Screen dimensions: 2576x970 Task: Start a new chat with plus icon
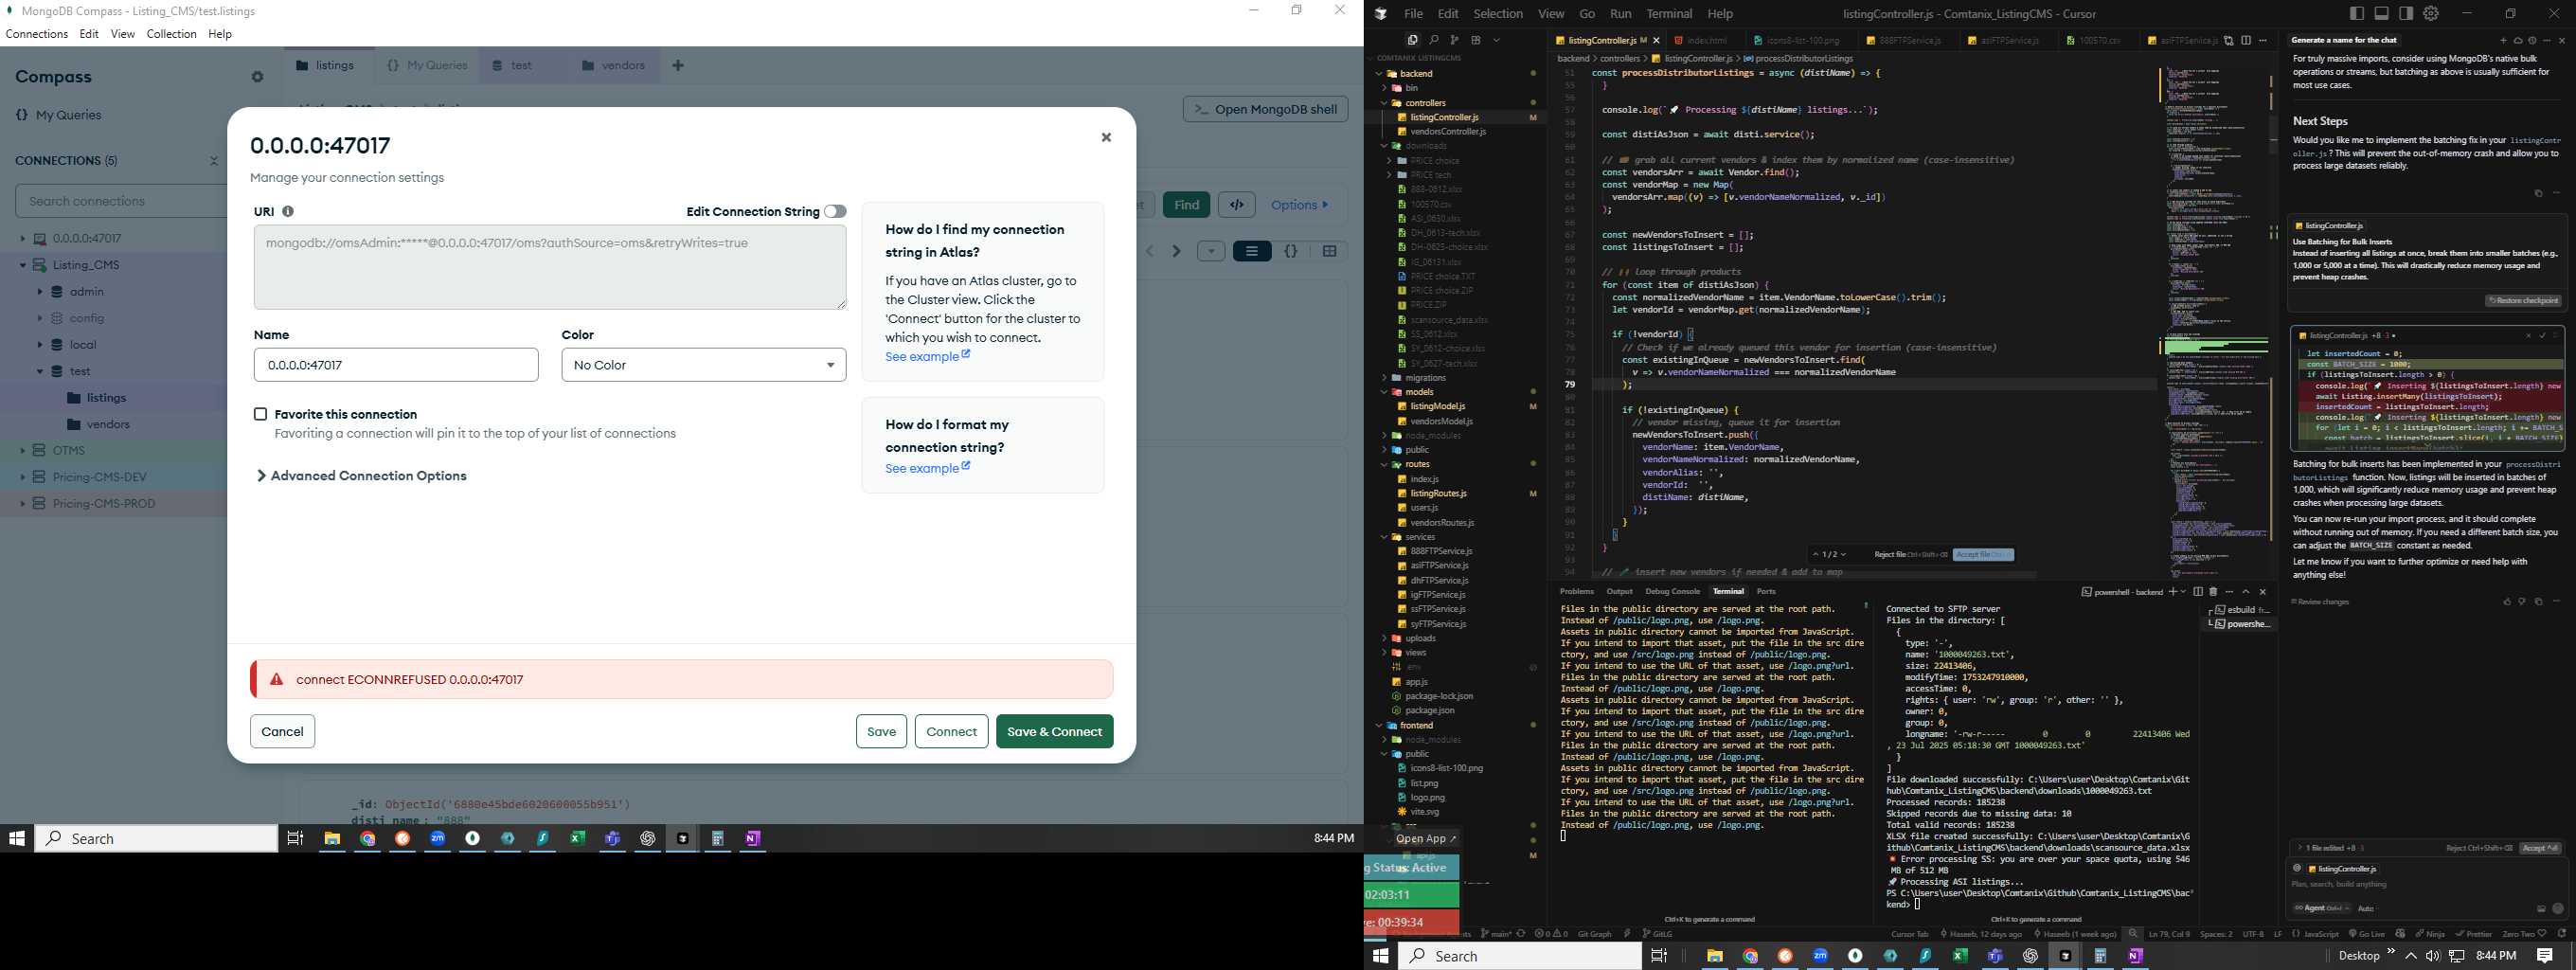click(x=2503, y=41)
